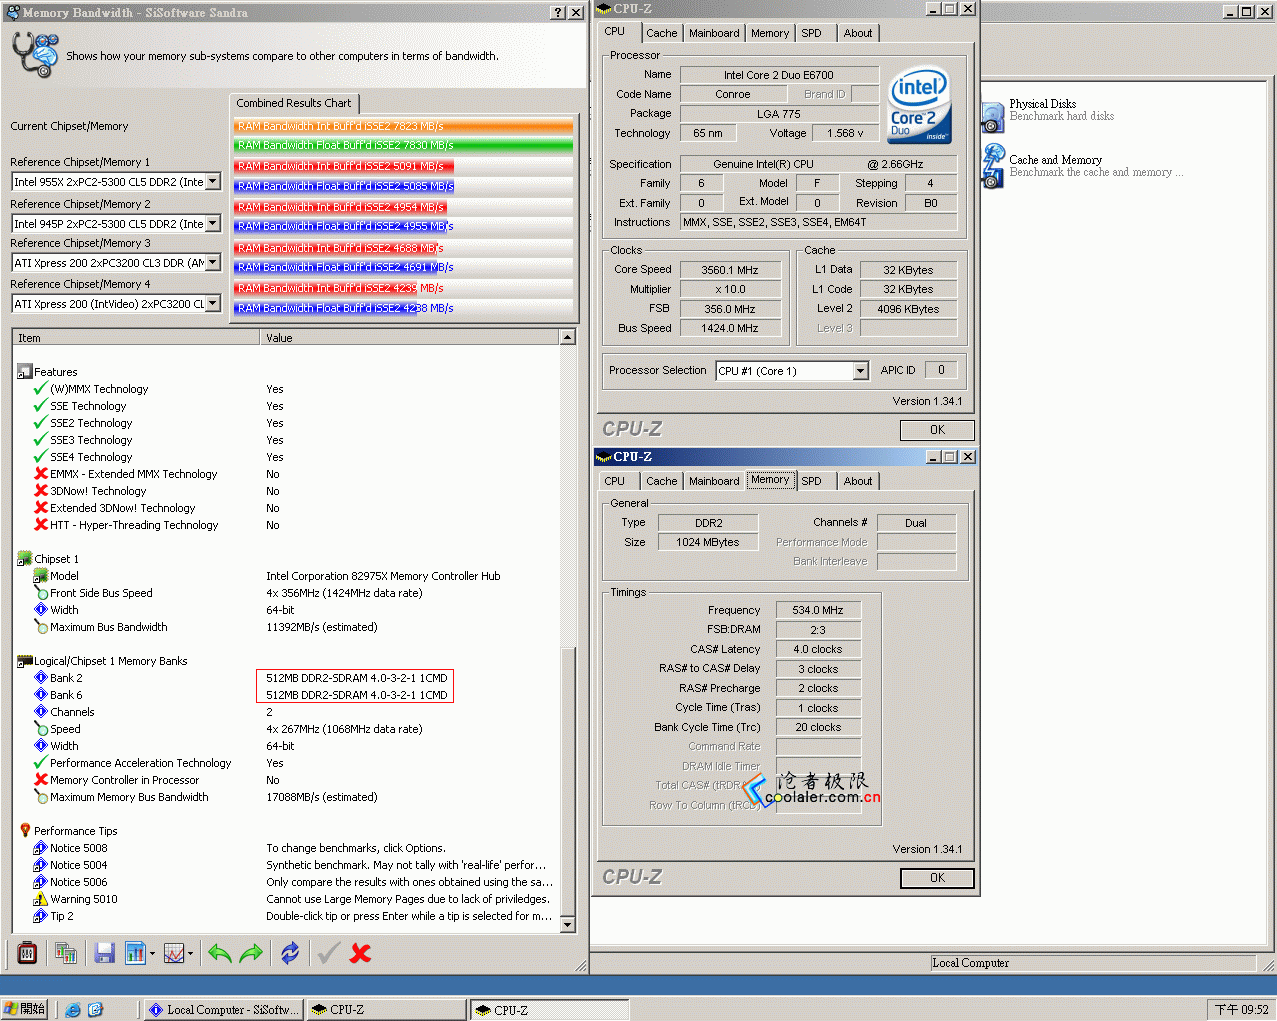Click the Sandra stethoscope icon in header
Image resolution: width=1277 pixels, height=1021 pixels.
click(35, 55)
